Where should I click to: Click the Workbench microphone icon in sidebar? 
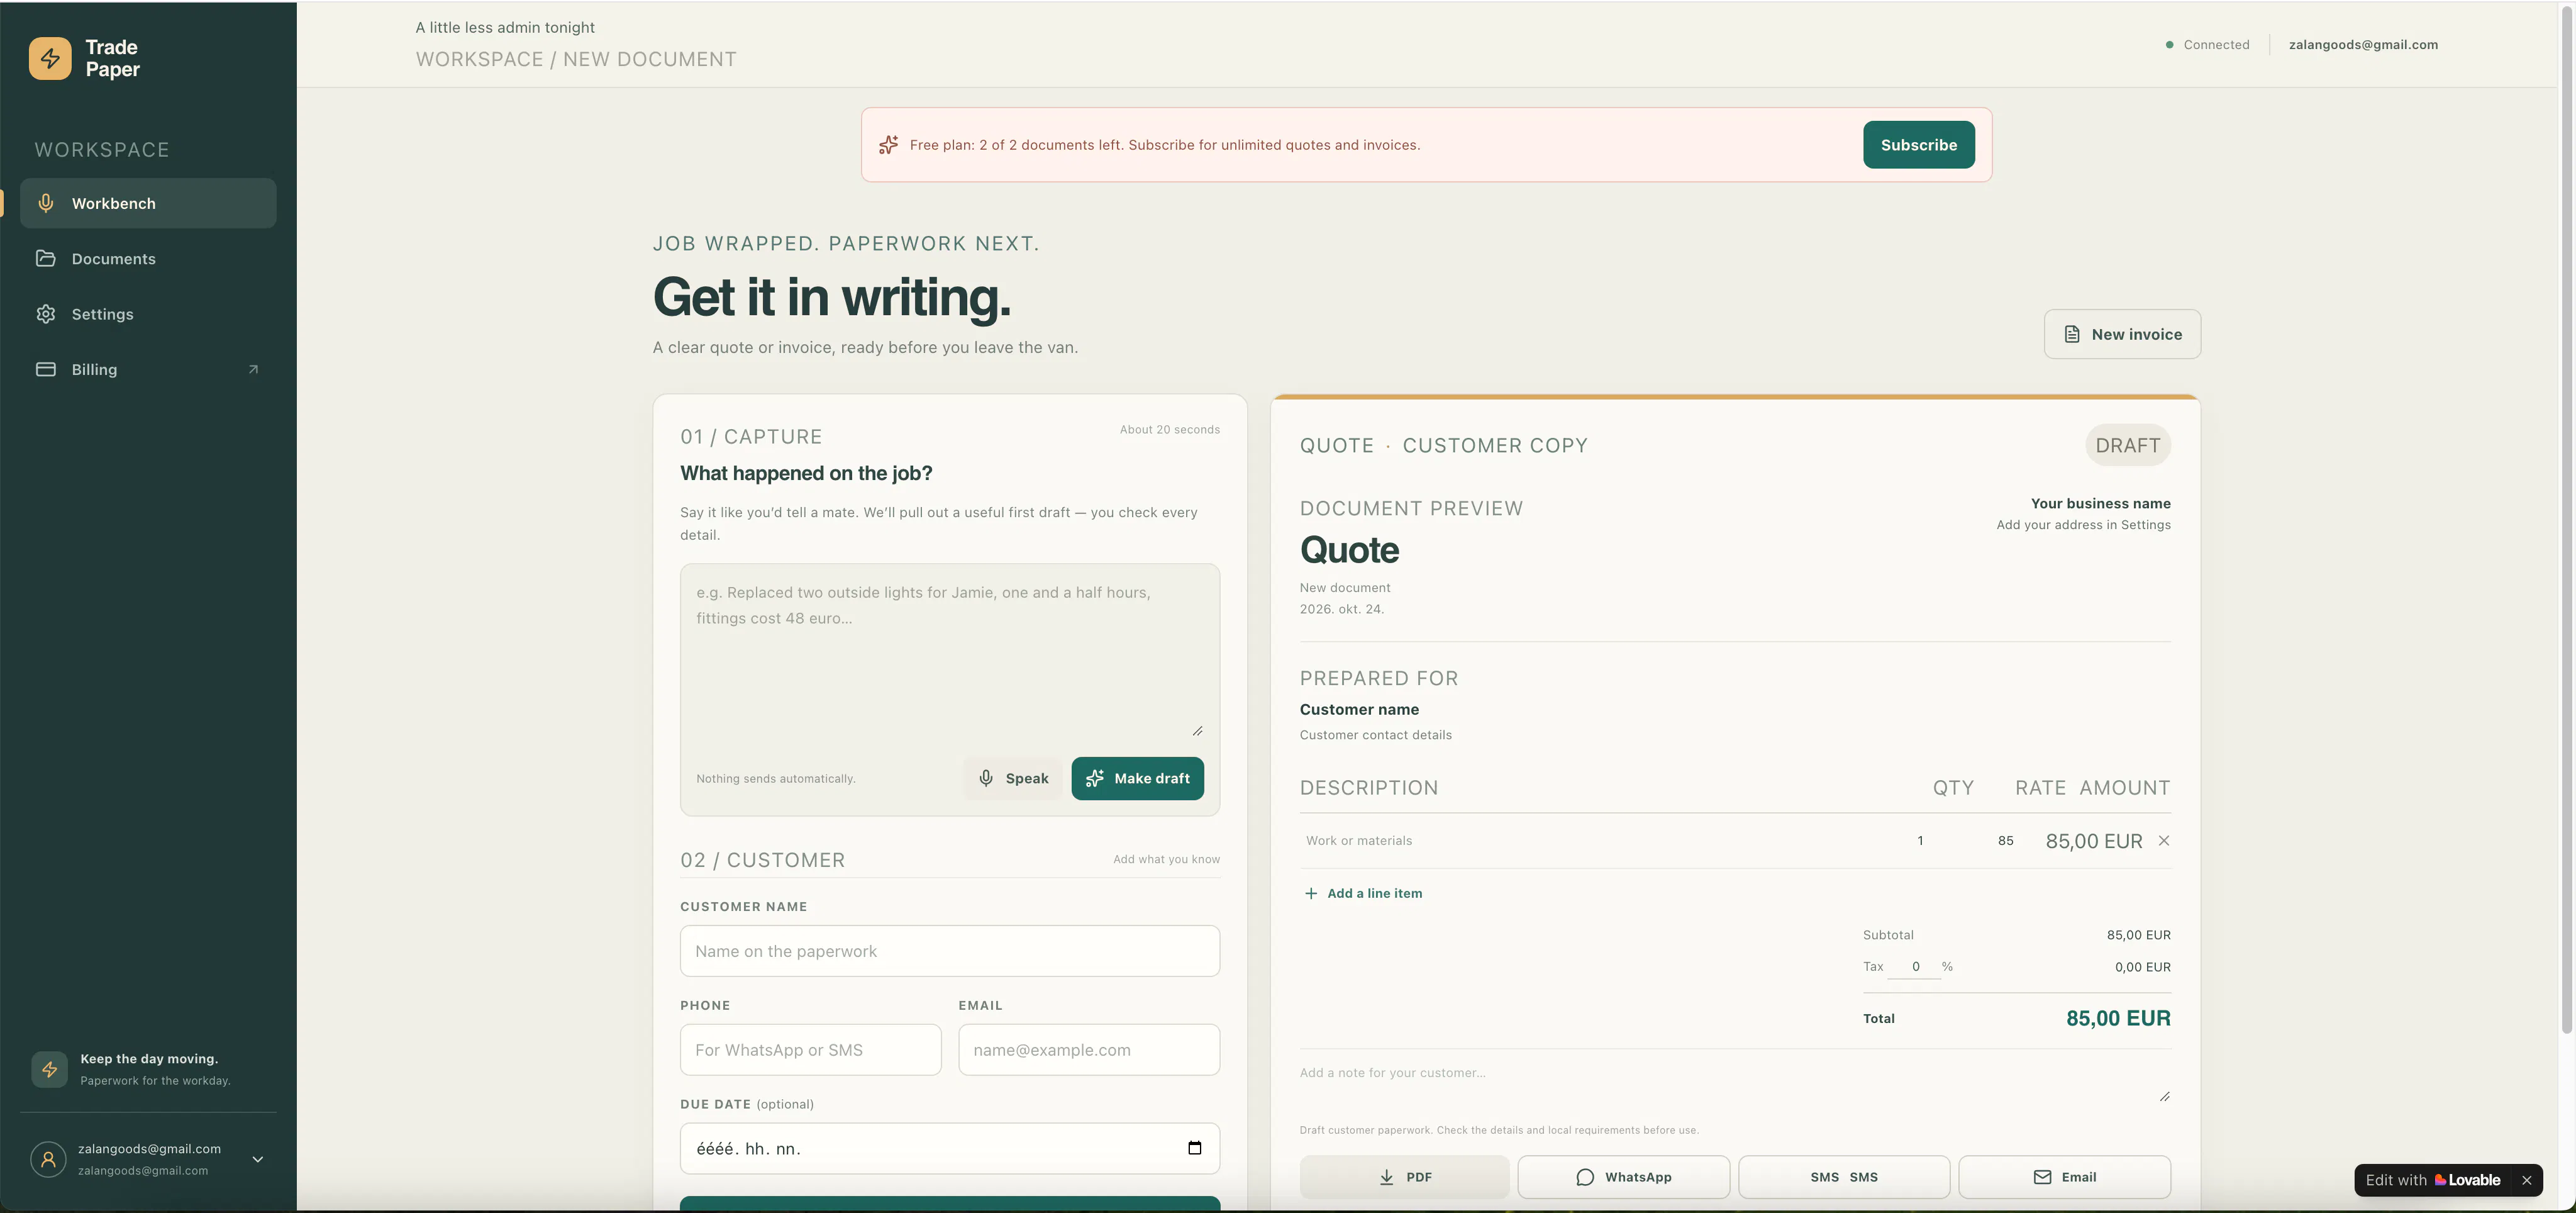[46, 203]
